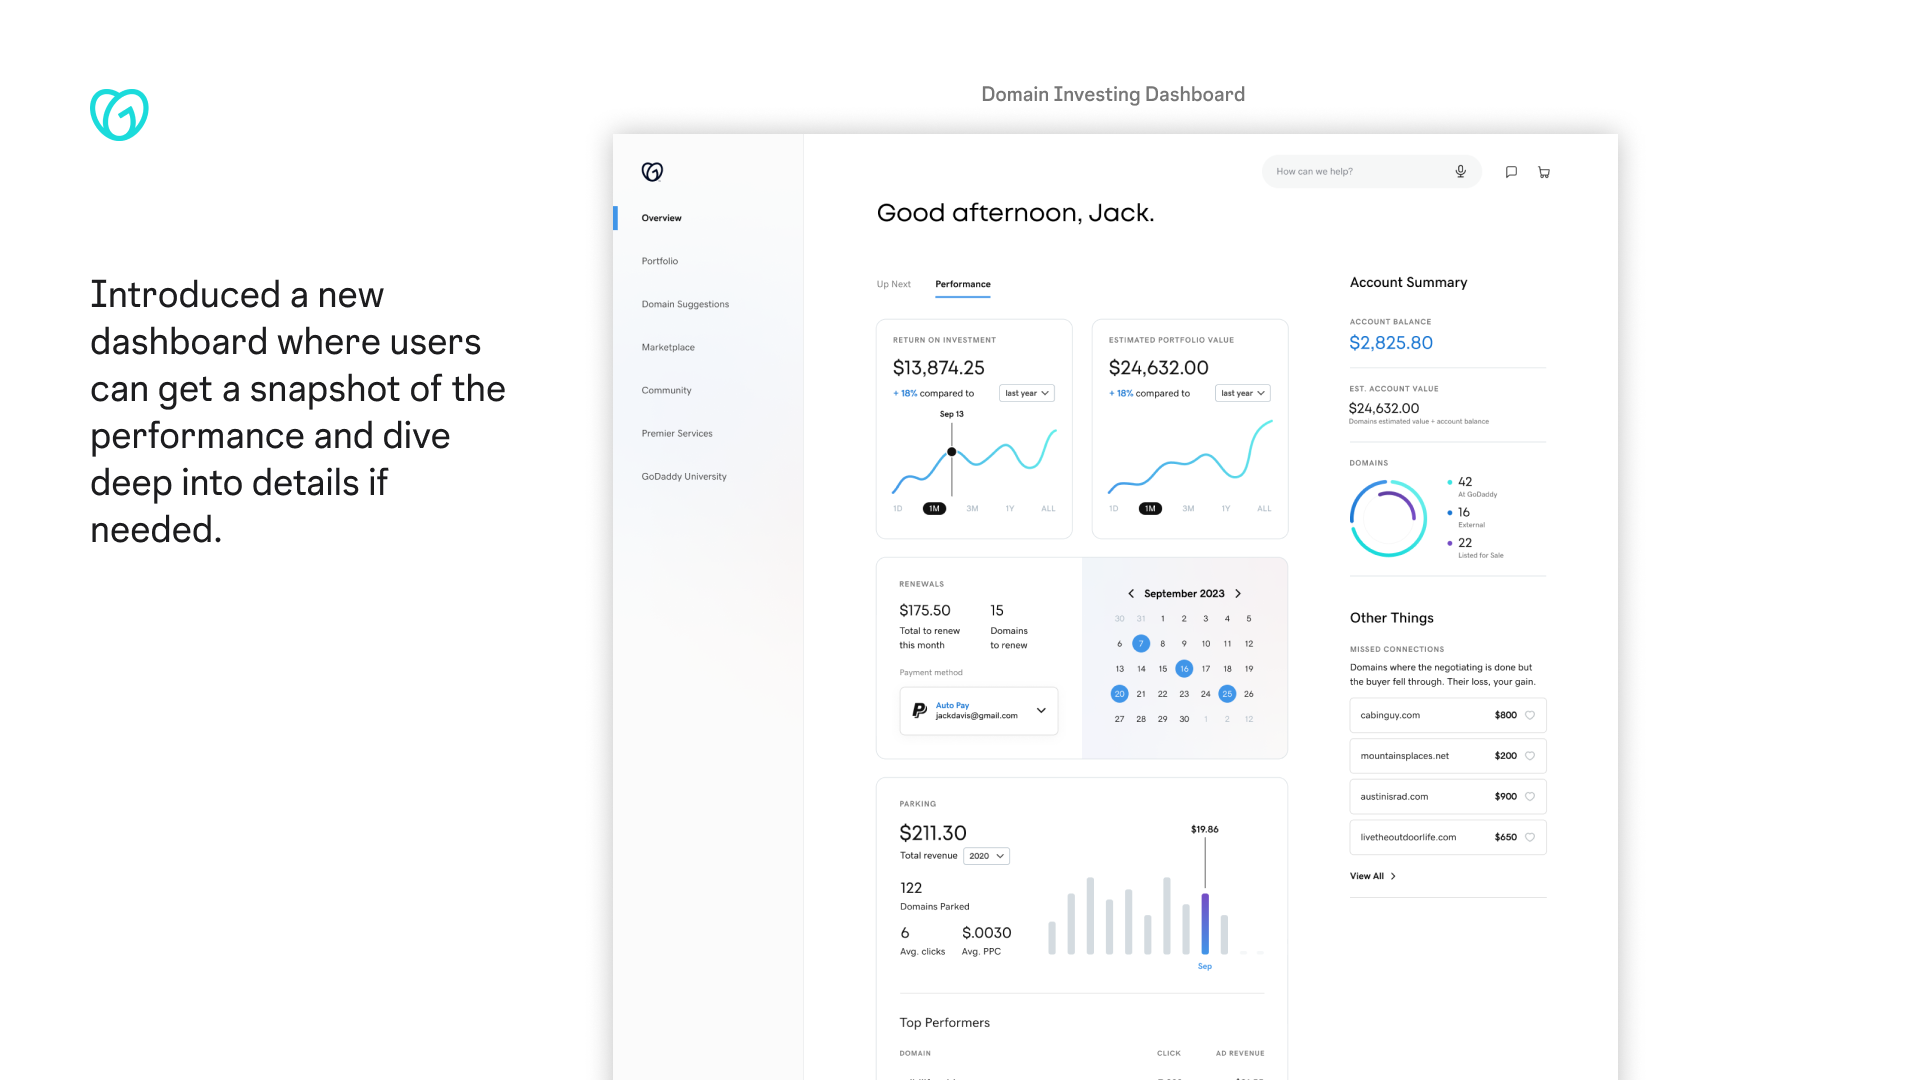Go to next month after September 2023

pyautogui.click(x=1238, y=593)
